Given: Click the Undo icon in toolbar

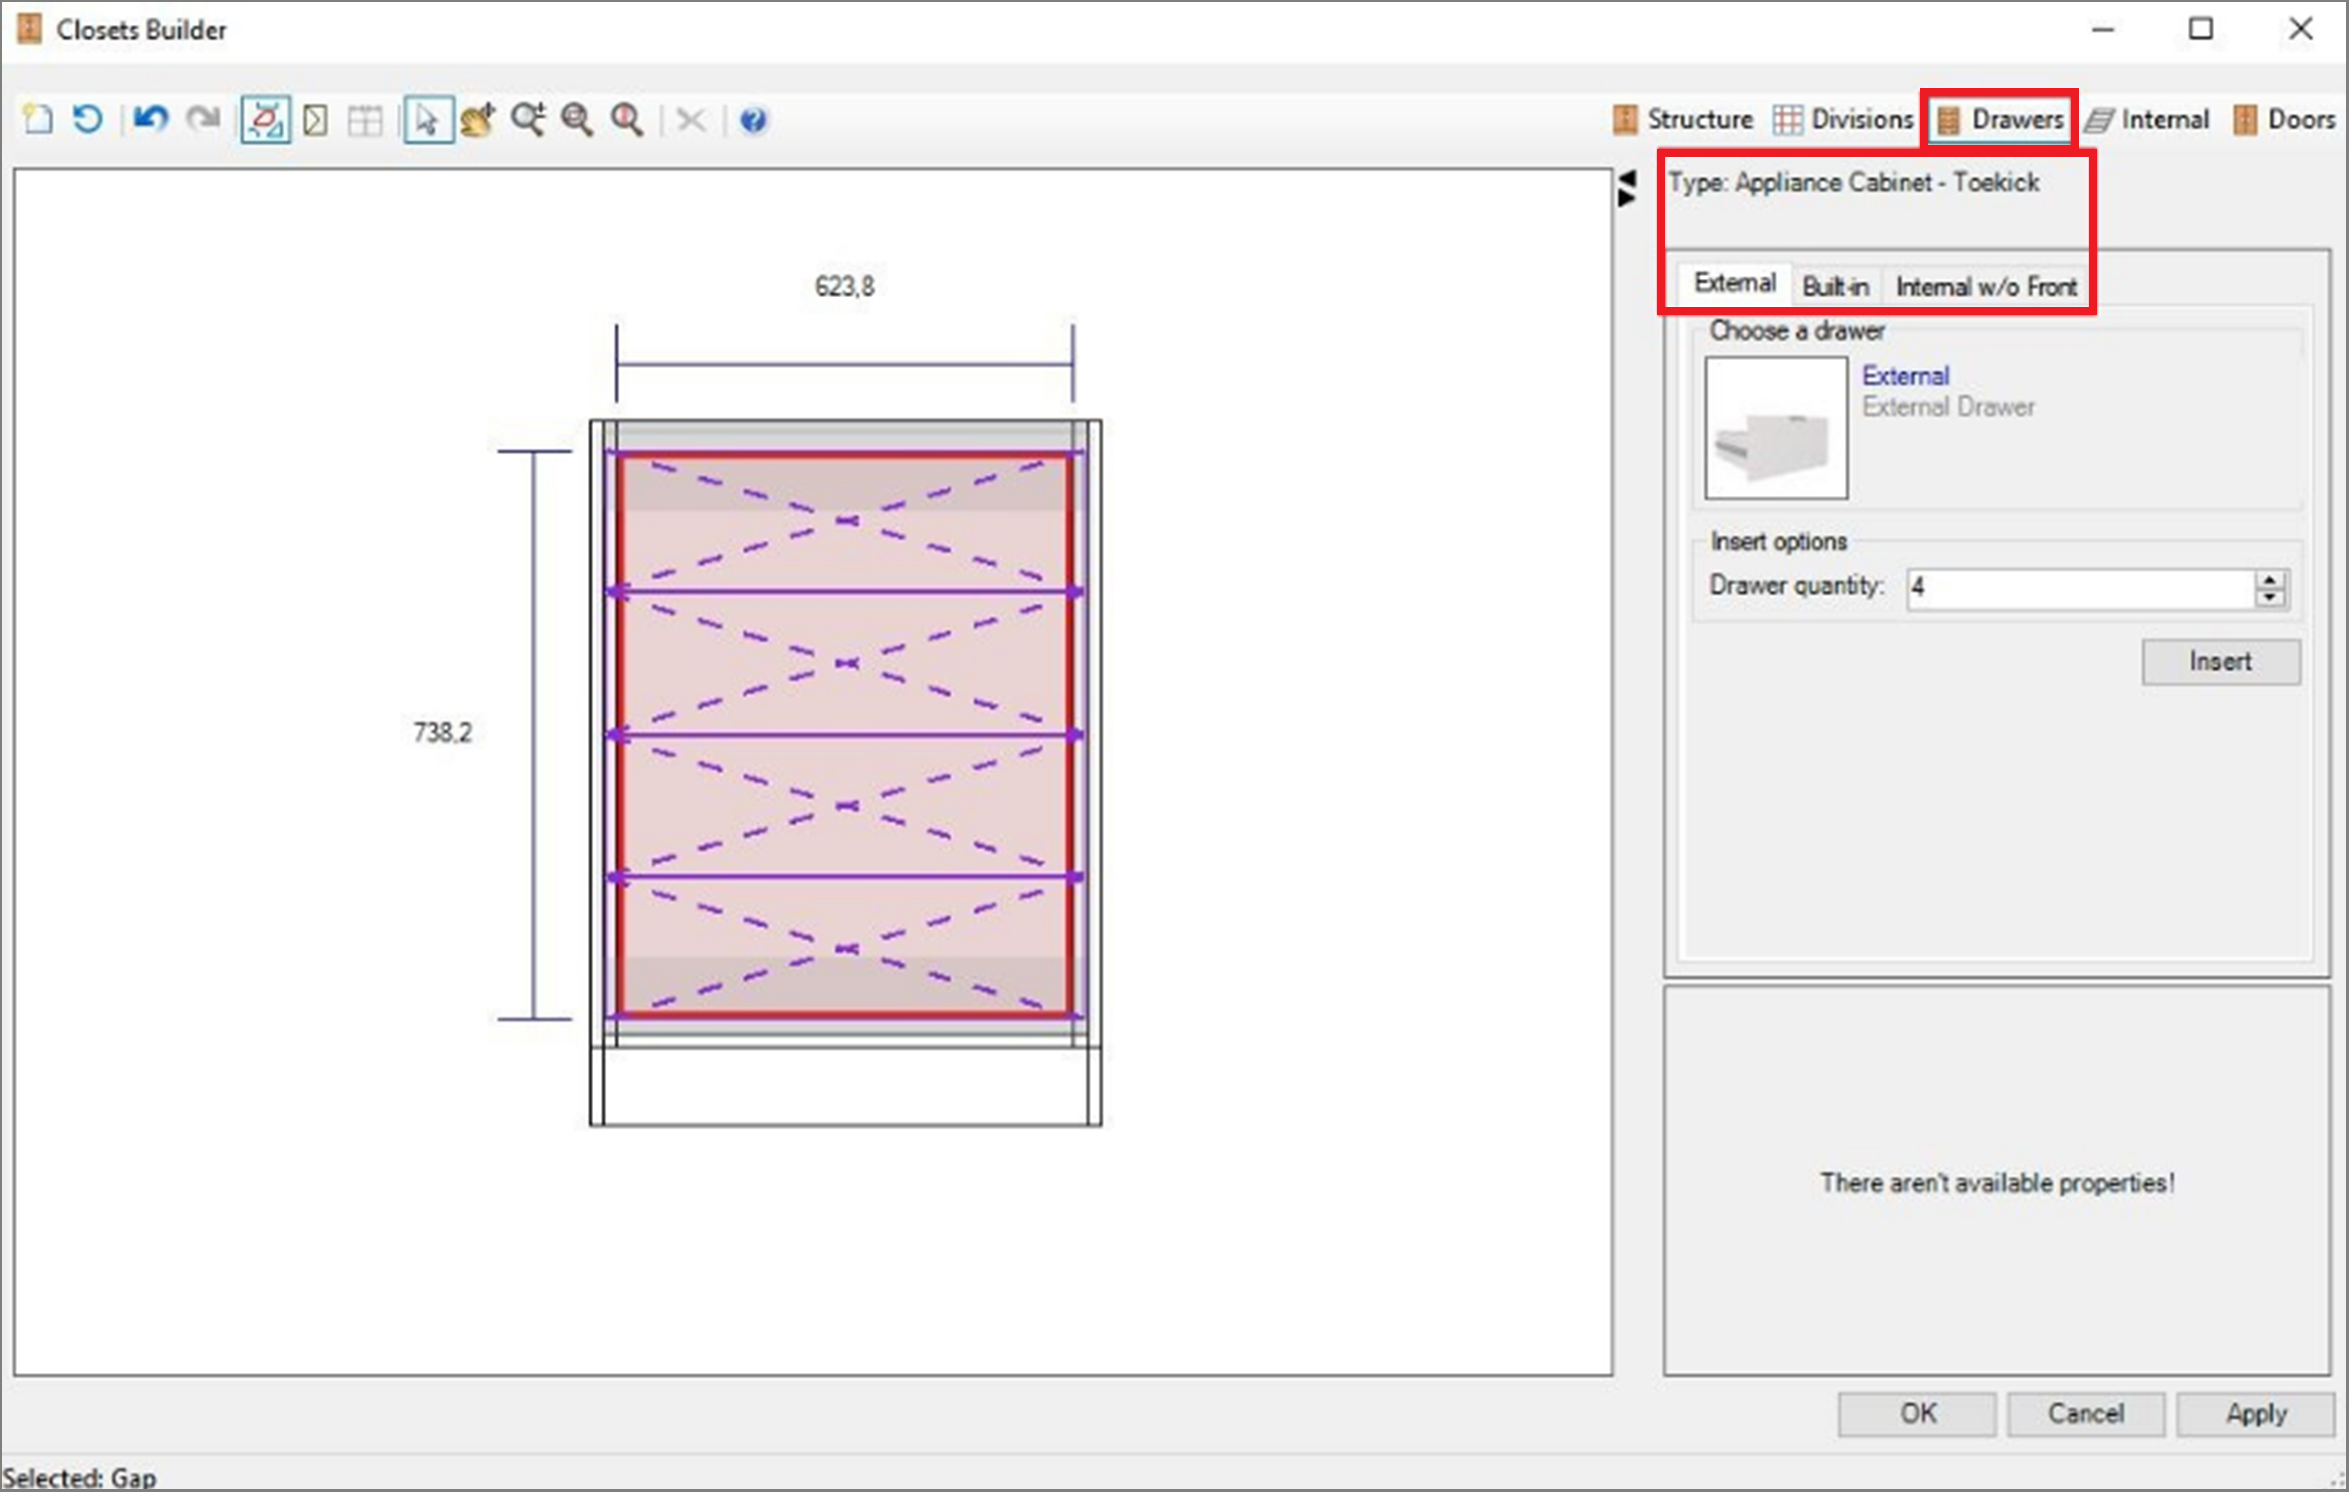Looking at the screenshot, I should point(152,118).
